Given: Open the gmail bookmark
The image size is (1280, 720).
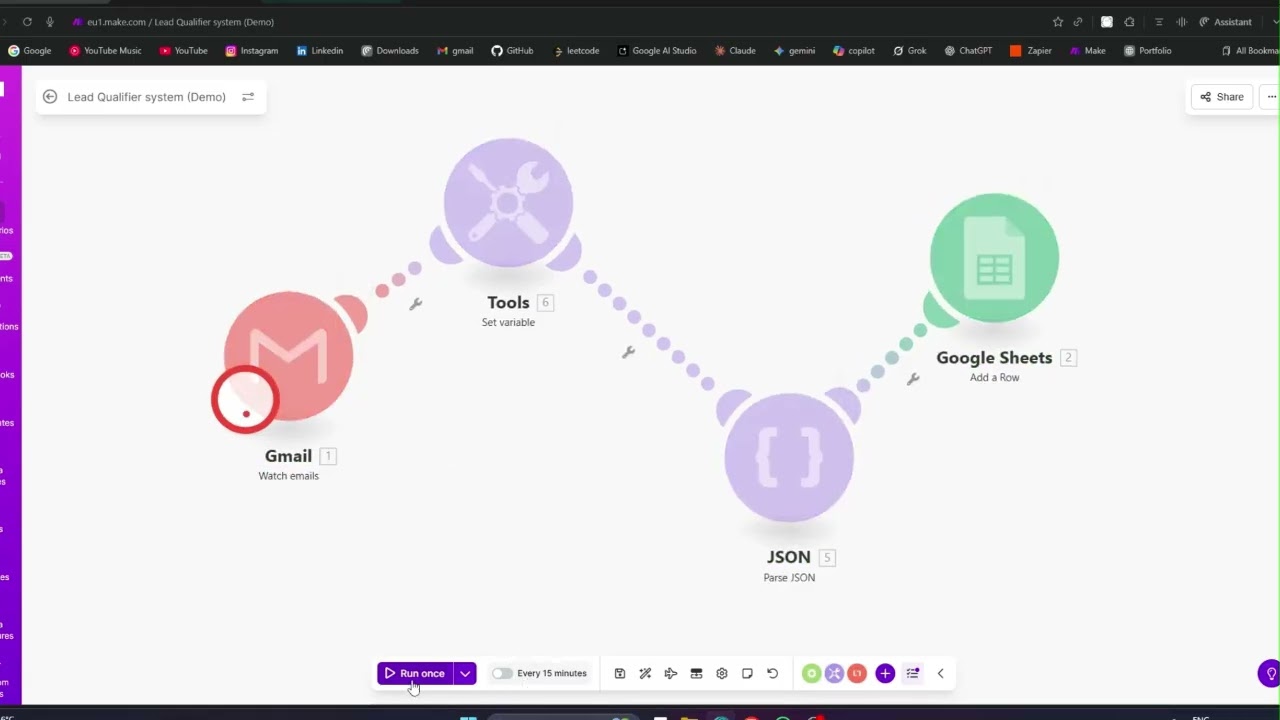Looking at the screenshot, I should 455,51.
